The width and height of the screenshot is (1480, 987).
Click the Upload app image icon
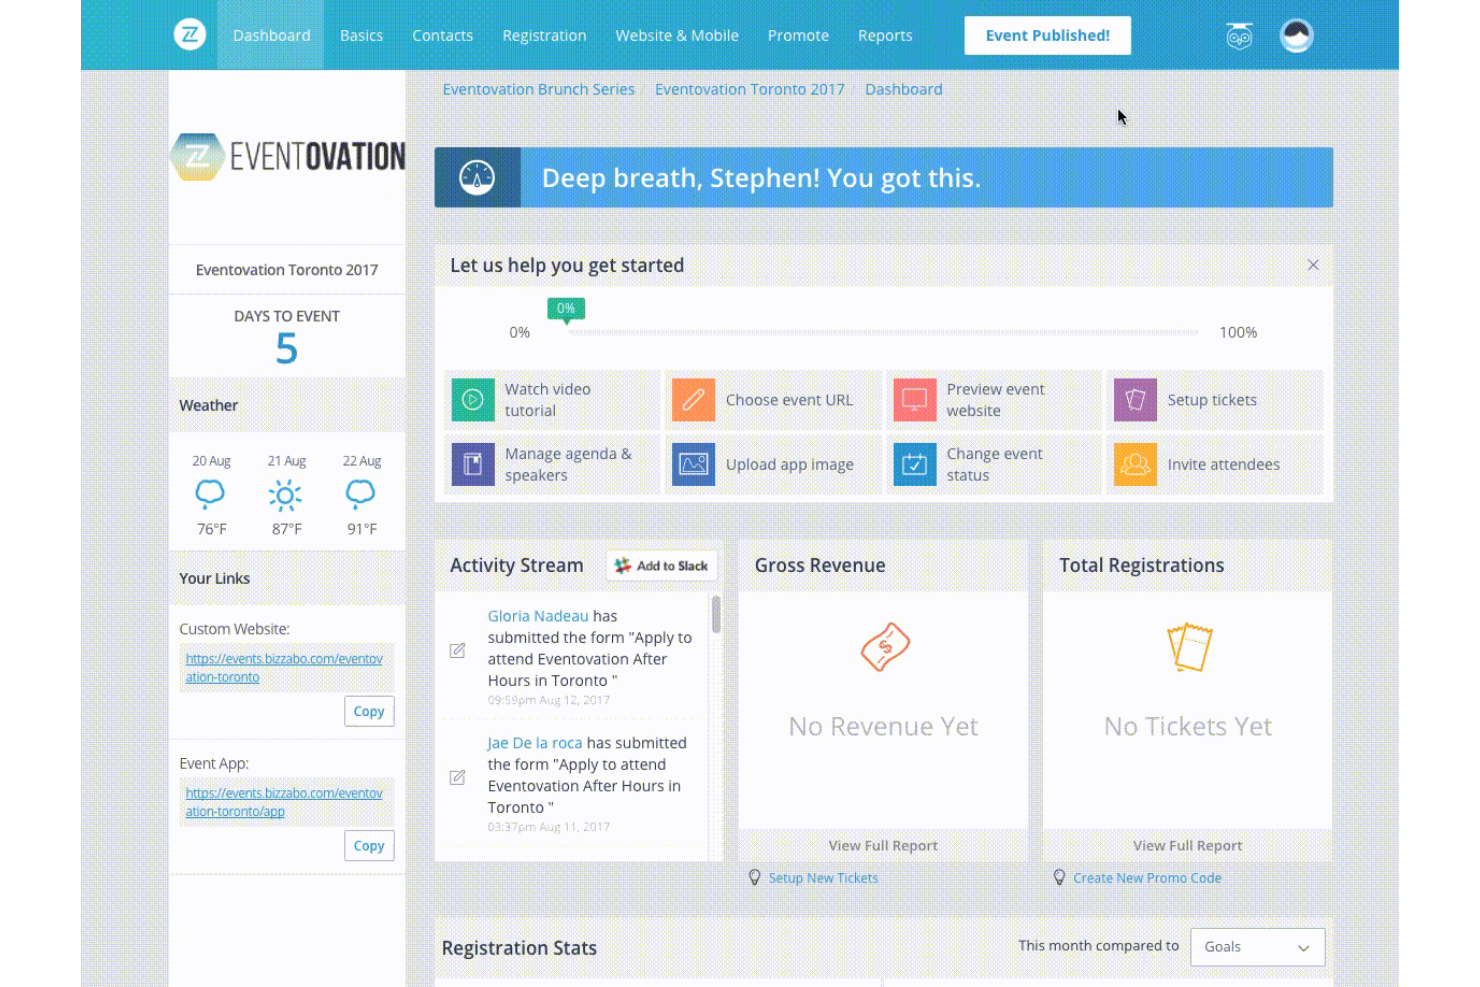(693, 464)
